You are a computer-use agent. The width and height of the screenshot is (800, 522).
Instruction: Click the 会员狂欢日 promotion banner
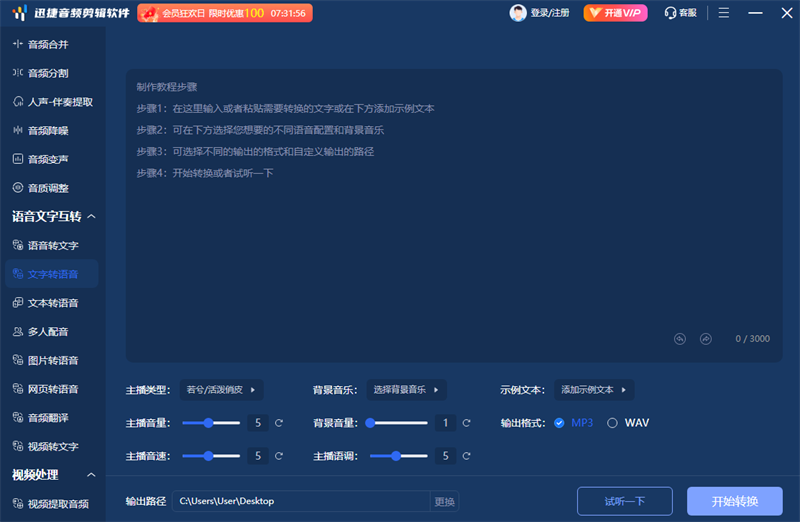click(x=225, y=13)
